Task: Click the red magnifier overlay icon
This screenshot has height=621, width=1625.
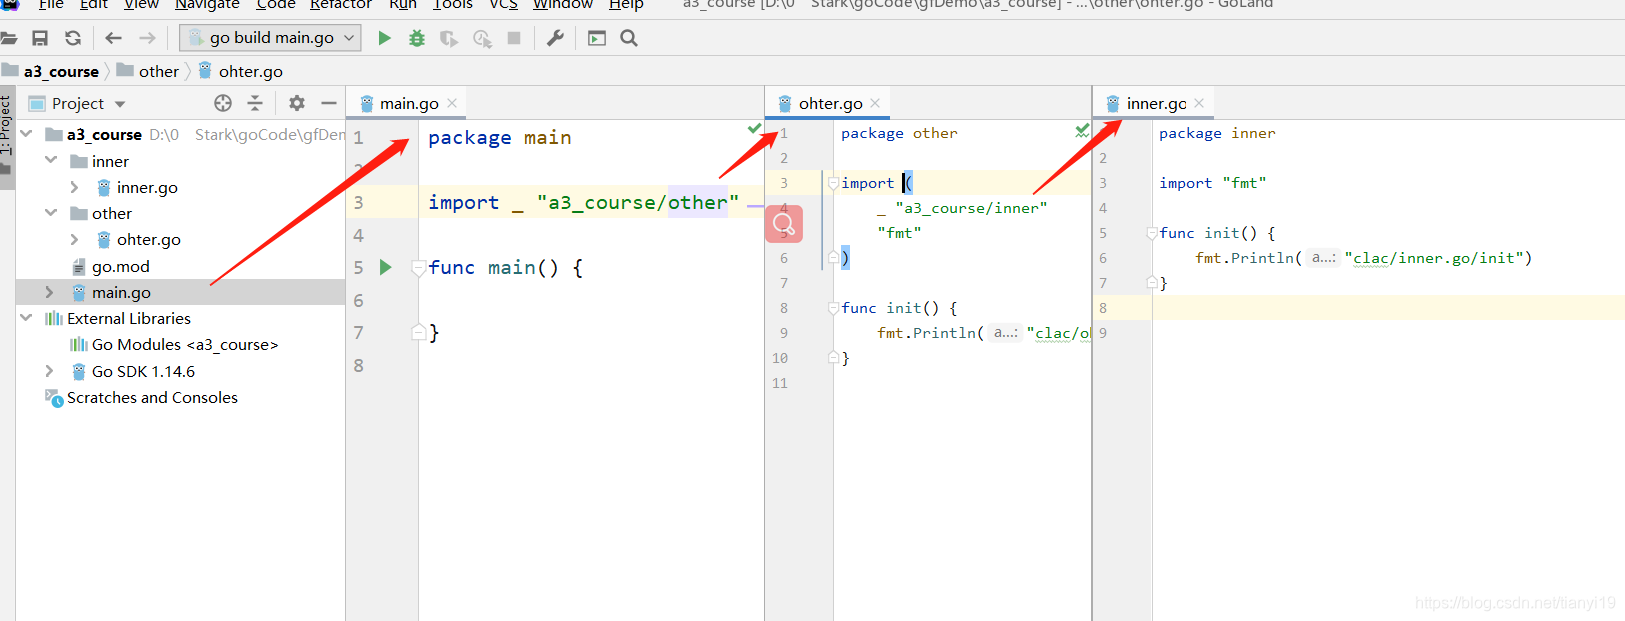Action: click(x=784, y=223)
